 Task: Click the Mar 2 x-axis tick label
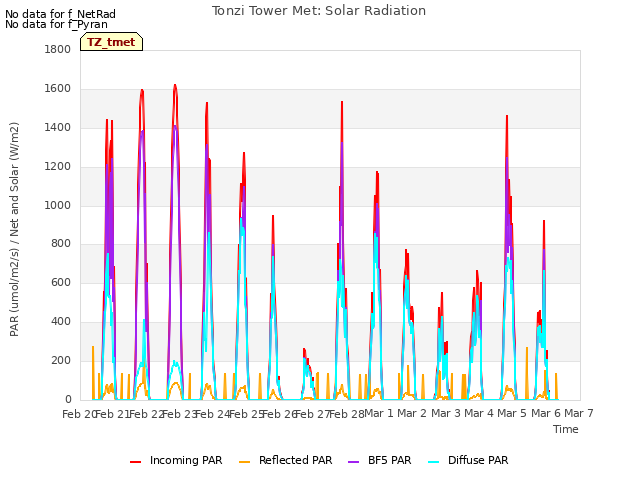(412, 413)
